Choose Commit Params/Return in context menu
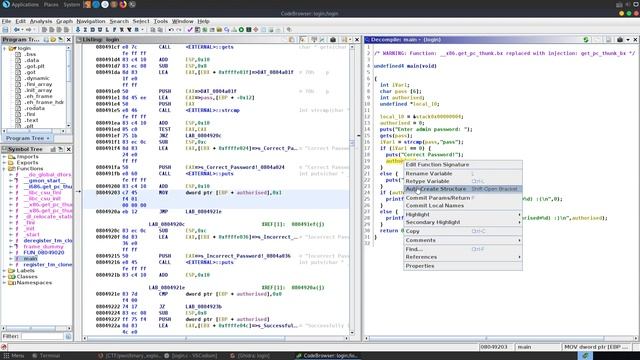 click(x=463, y=198)
